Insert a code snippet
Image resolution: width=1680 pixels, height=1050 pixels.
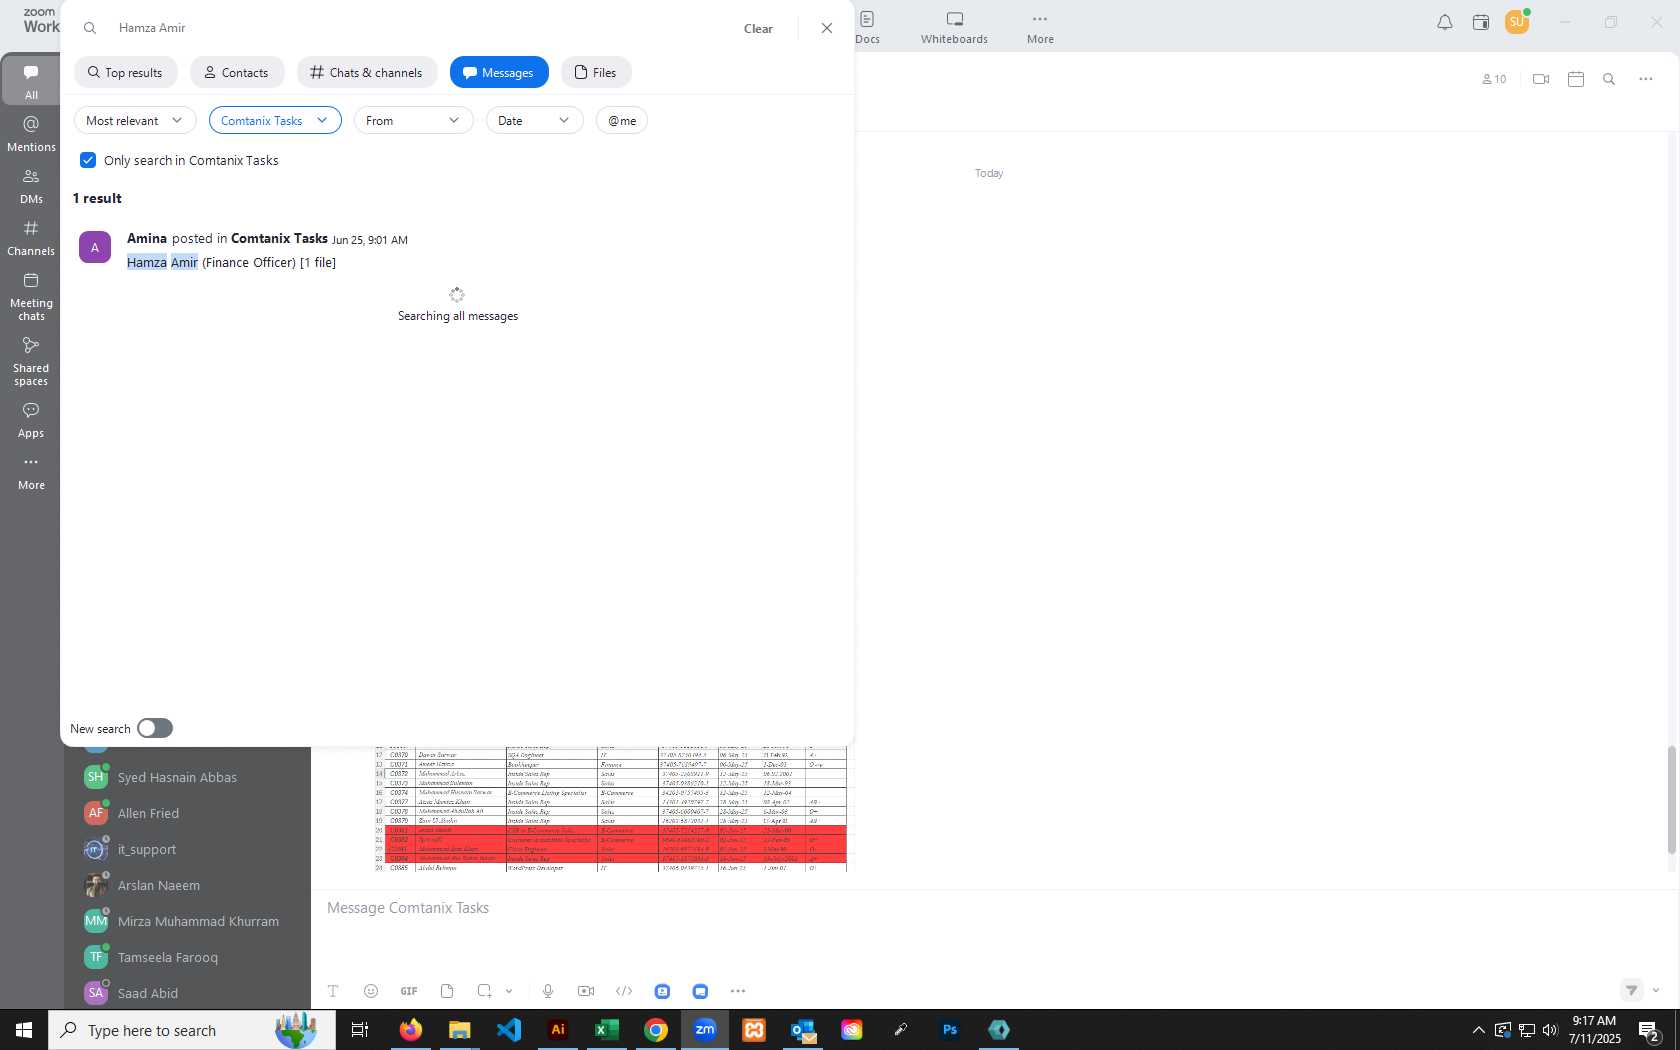(624, 991)
